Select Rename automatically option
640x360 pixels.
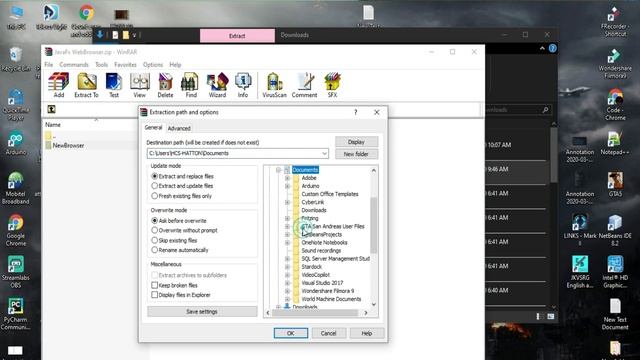coord(180,250)
